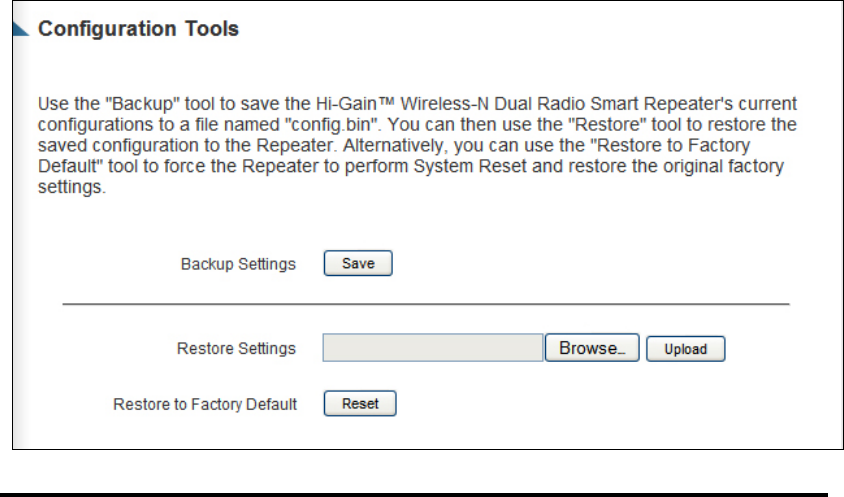The width and height of the screenshot is (844, 497).
Task: Select the Configuration Tools heading
Action: [x=138, y=29]
